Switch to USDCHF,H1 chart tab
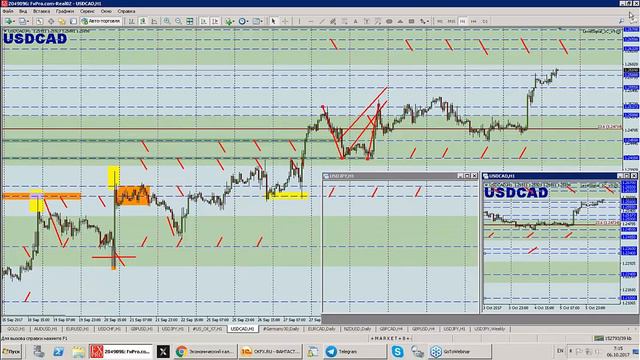Viewport: 640px width, 360px height. pos(109,329)
